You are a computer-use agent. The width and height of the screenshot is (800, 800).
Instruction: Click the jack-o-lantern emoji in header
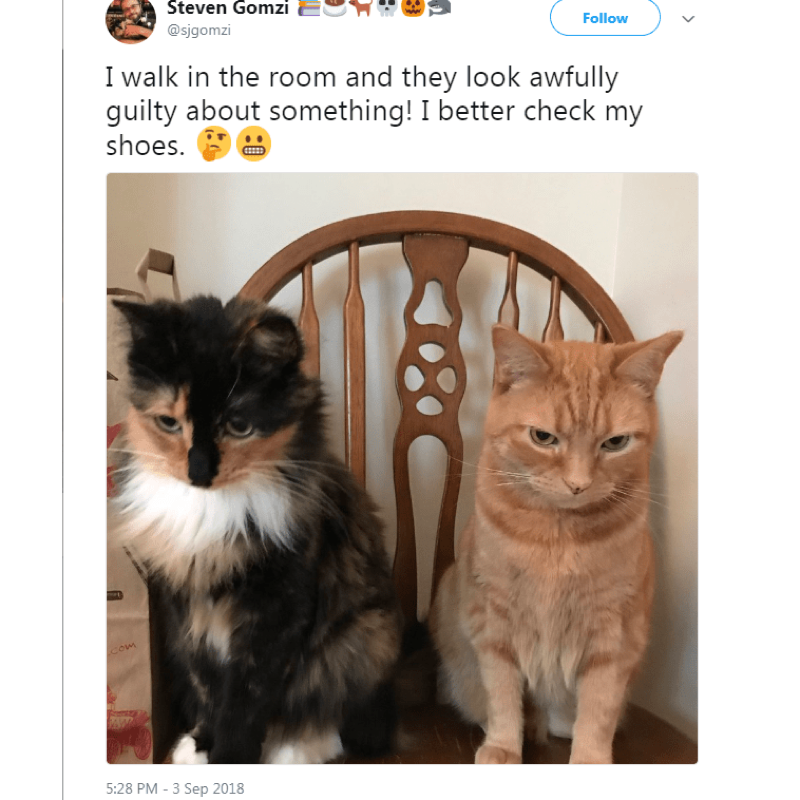point(413,8)
